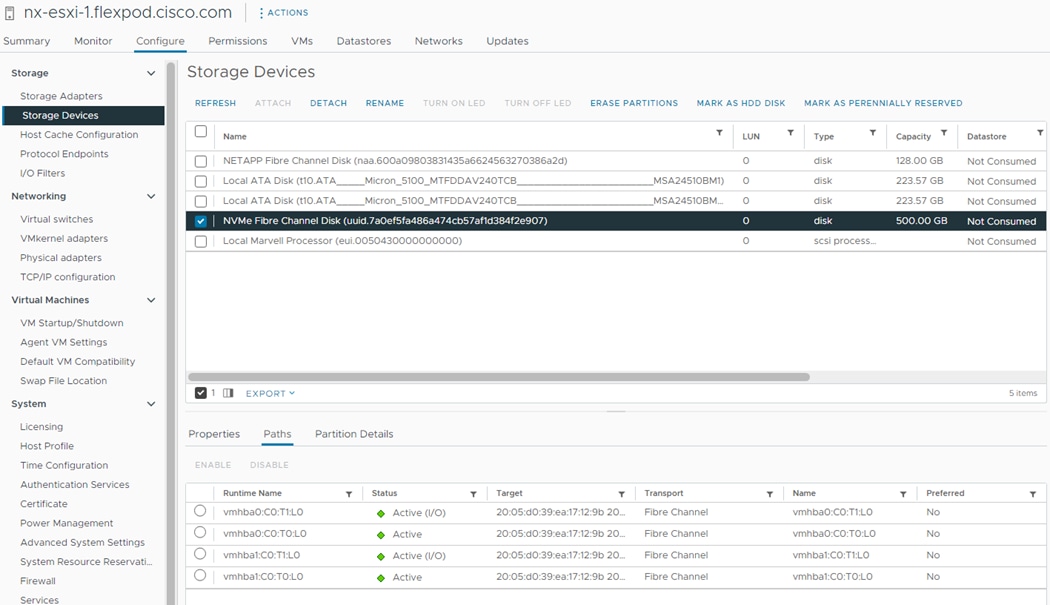Open the Export dropdown
The width and height of the screenshot is (1050, 605).
[x=270, y=393]
